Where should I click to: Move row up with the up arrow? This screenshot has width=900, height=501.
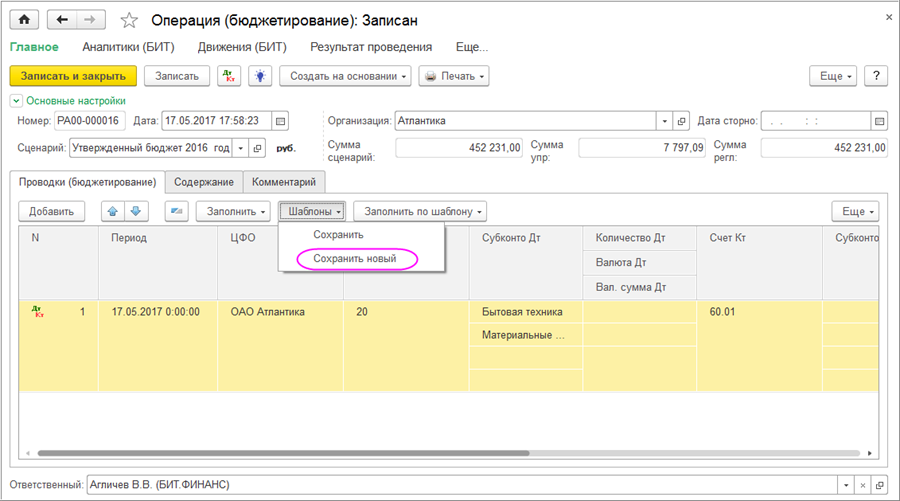coord(112,211)
